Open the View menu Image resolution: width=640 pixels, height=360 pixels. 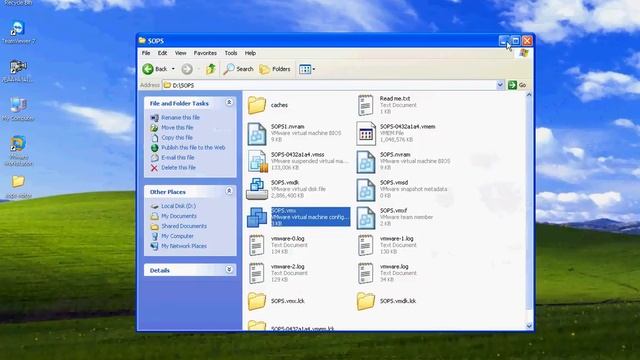point(180,53)
